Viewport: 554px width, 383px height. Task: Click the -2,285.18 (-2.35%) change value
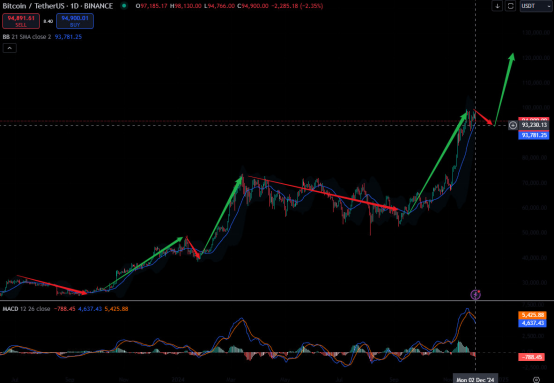click(297, 6)
